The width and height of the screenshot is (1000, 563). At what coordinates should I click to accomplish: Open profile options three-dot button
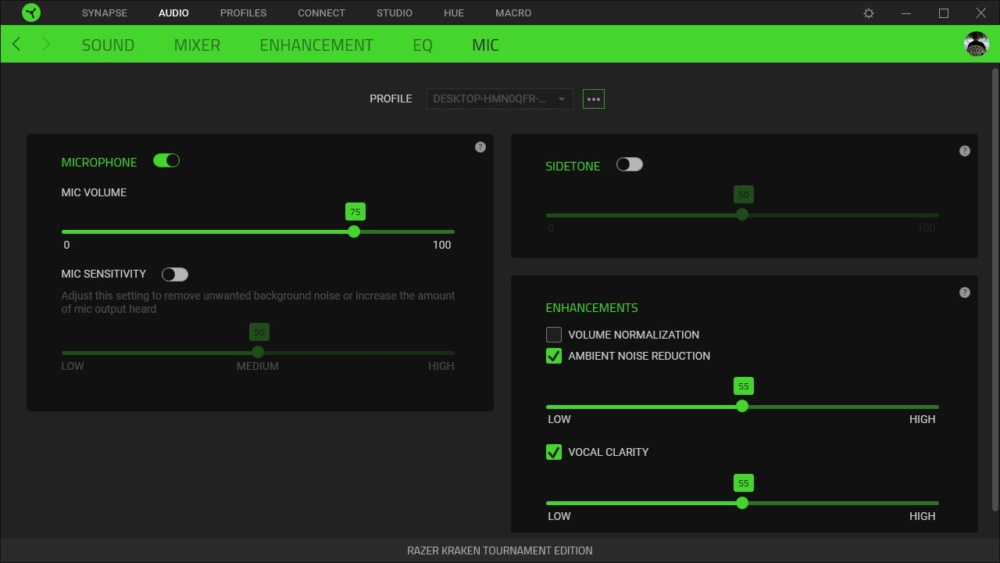tap(593, 99)
